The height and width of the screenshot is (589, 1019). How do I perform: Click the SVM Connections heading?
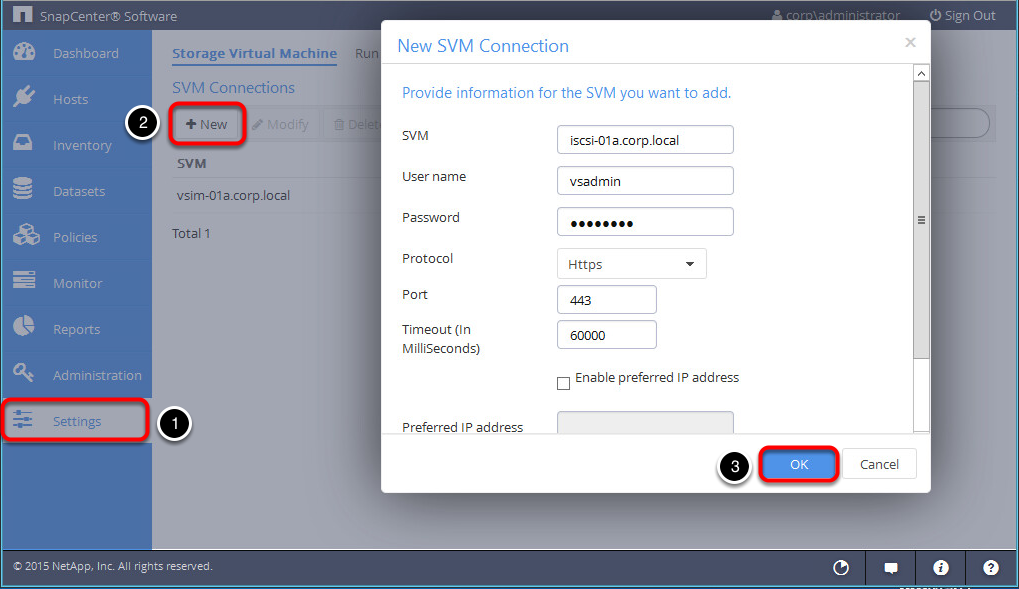[233, 87]
